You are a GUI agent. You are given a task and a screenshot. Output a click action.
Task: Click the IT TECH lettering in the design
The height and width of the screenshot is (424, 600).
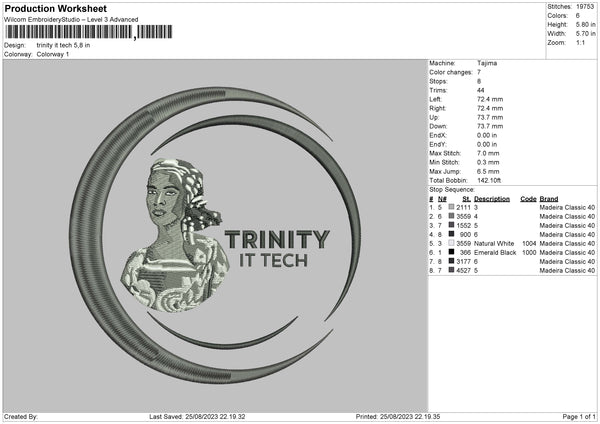(x=274, y=261)
